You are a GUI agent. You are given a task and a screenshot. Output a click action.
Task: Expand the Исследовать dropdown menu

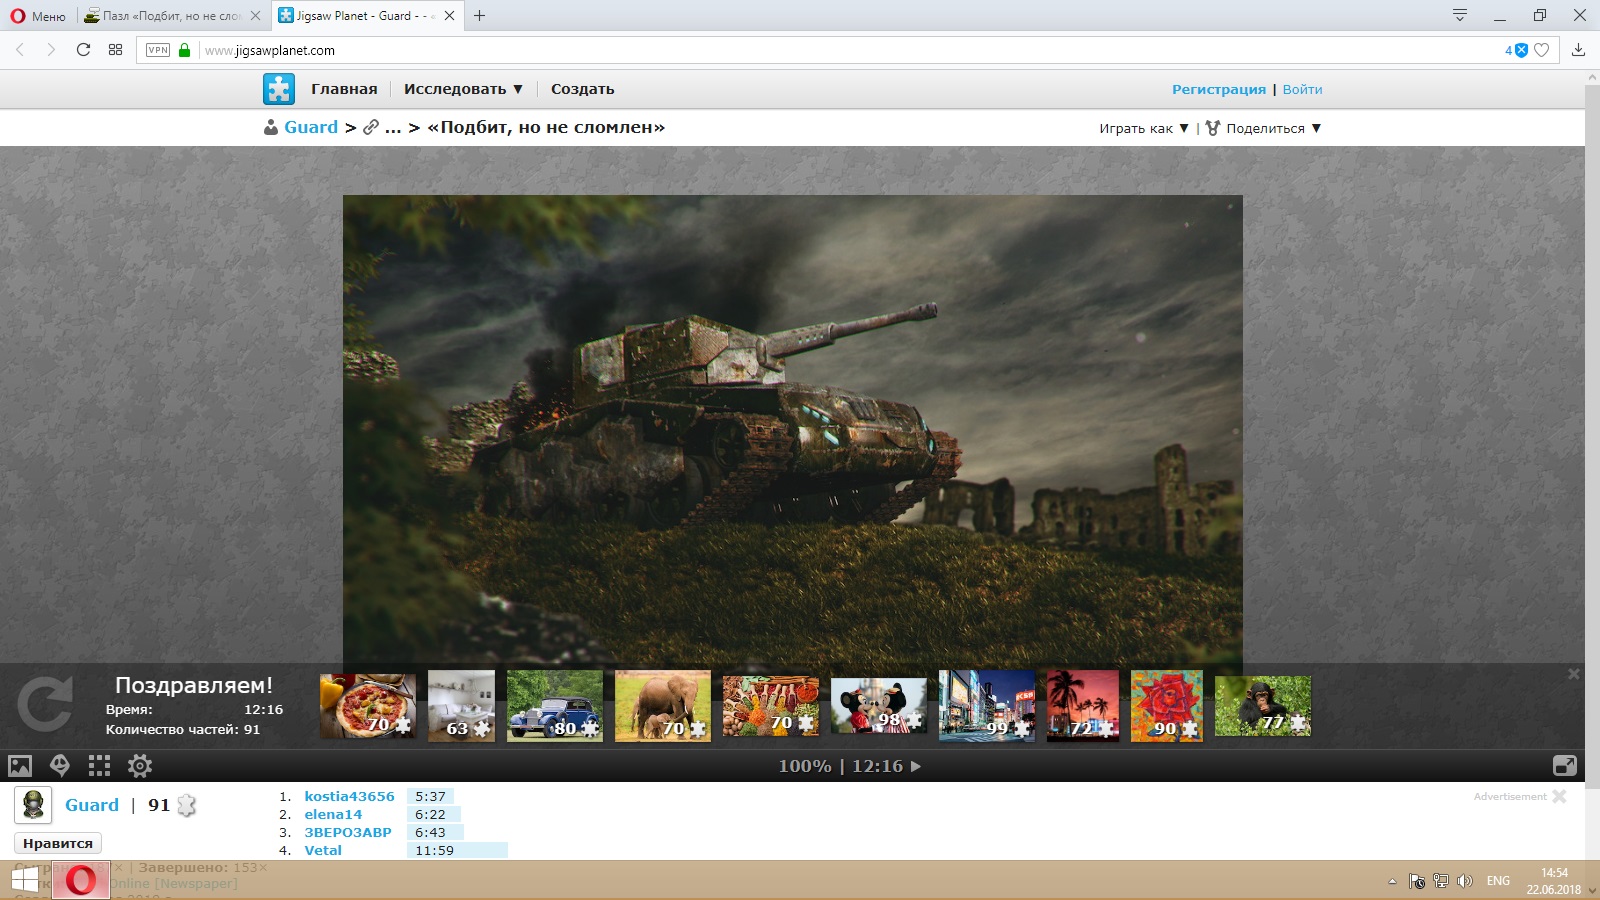(x=464, y=89)
